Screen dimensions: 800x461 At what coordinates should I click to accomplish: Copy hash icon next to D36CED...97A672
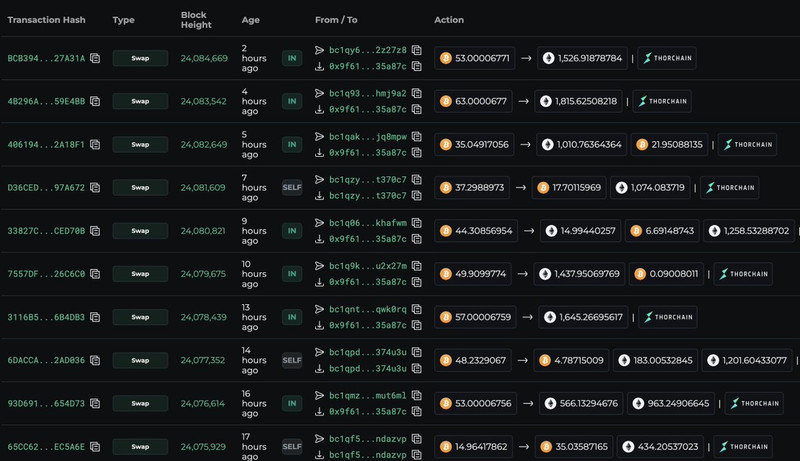pos(95,188)
